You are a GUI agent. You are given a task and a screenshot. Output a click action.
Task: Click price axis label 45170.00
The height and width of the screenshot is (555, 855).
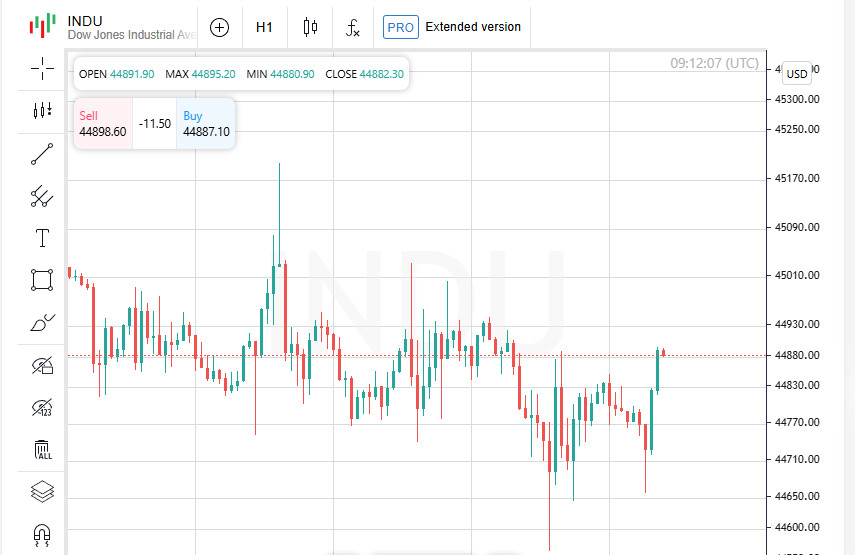(x=797, y=178)
